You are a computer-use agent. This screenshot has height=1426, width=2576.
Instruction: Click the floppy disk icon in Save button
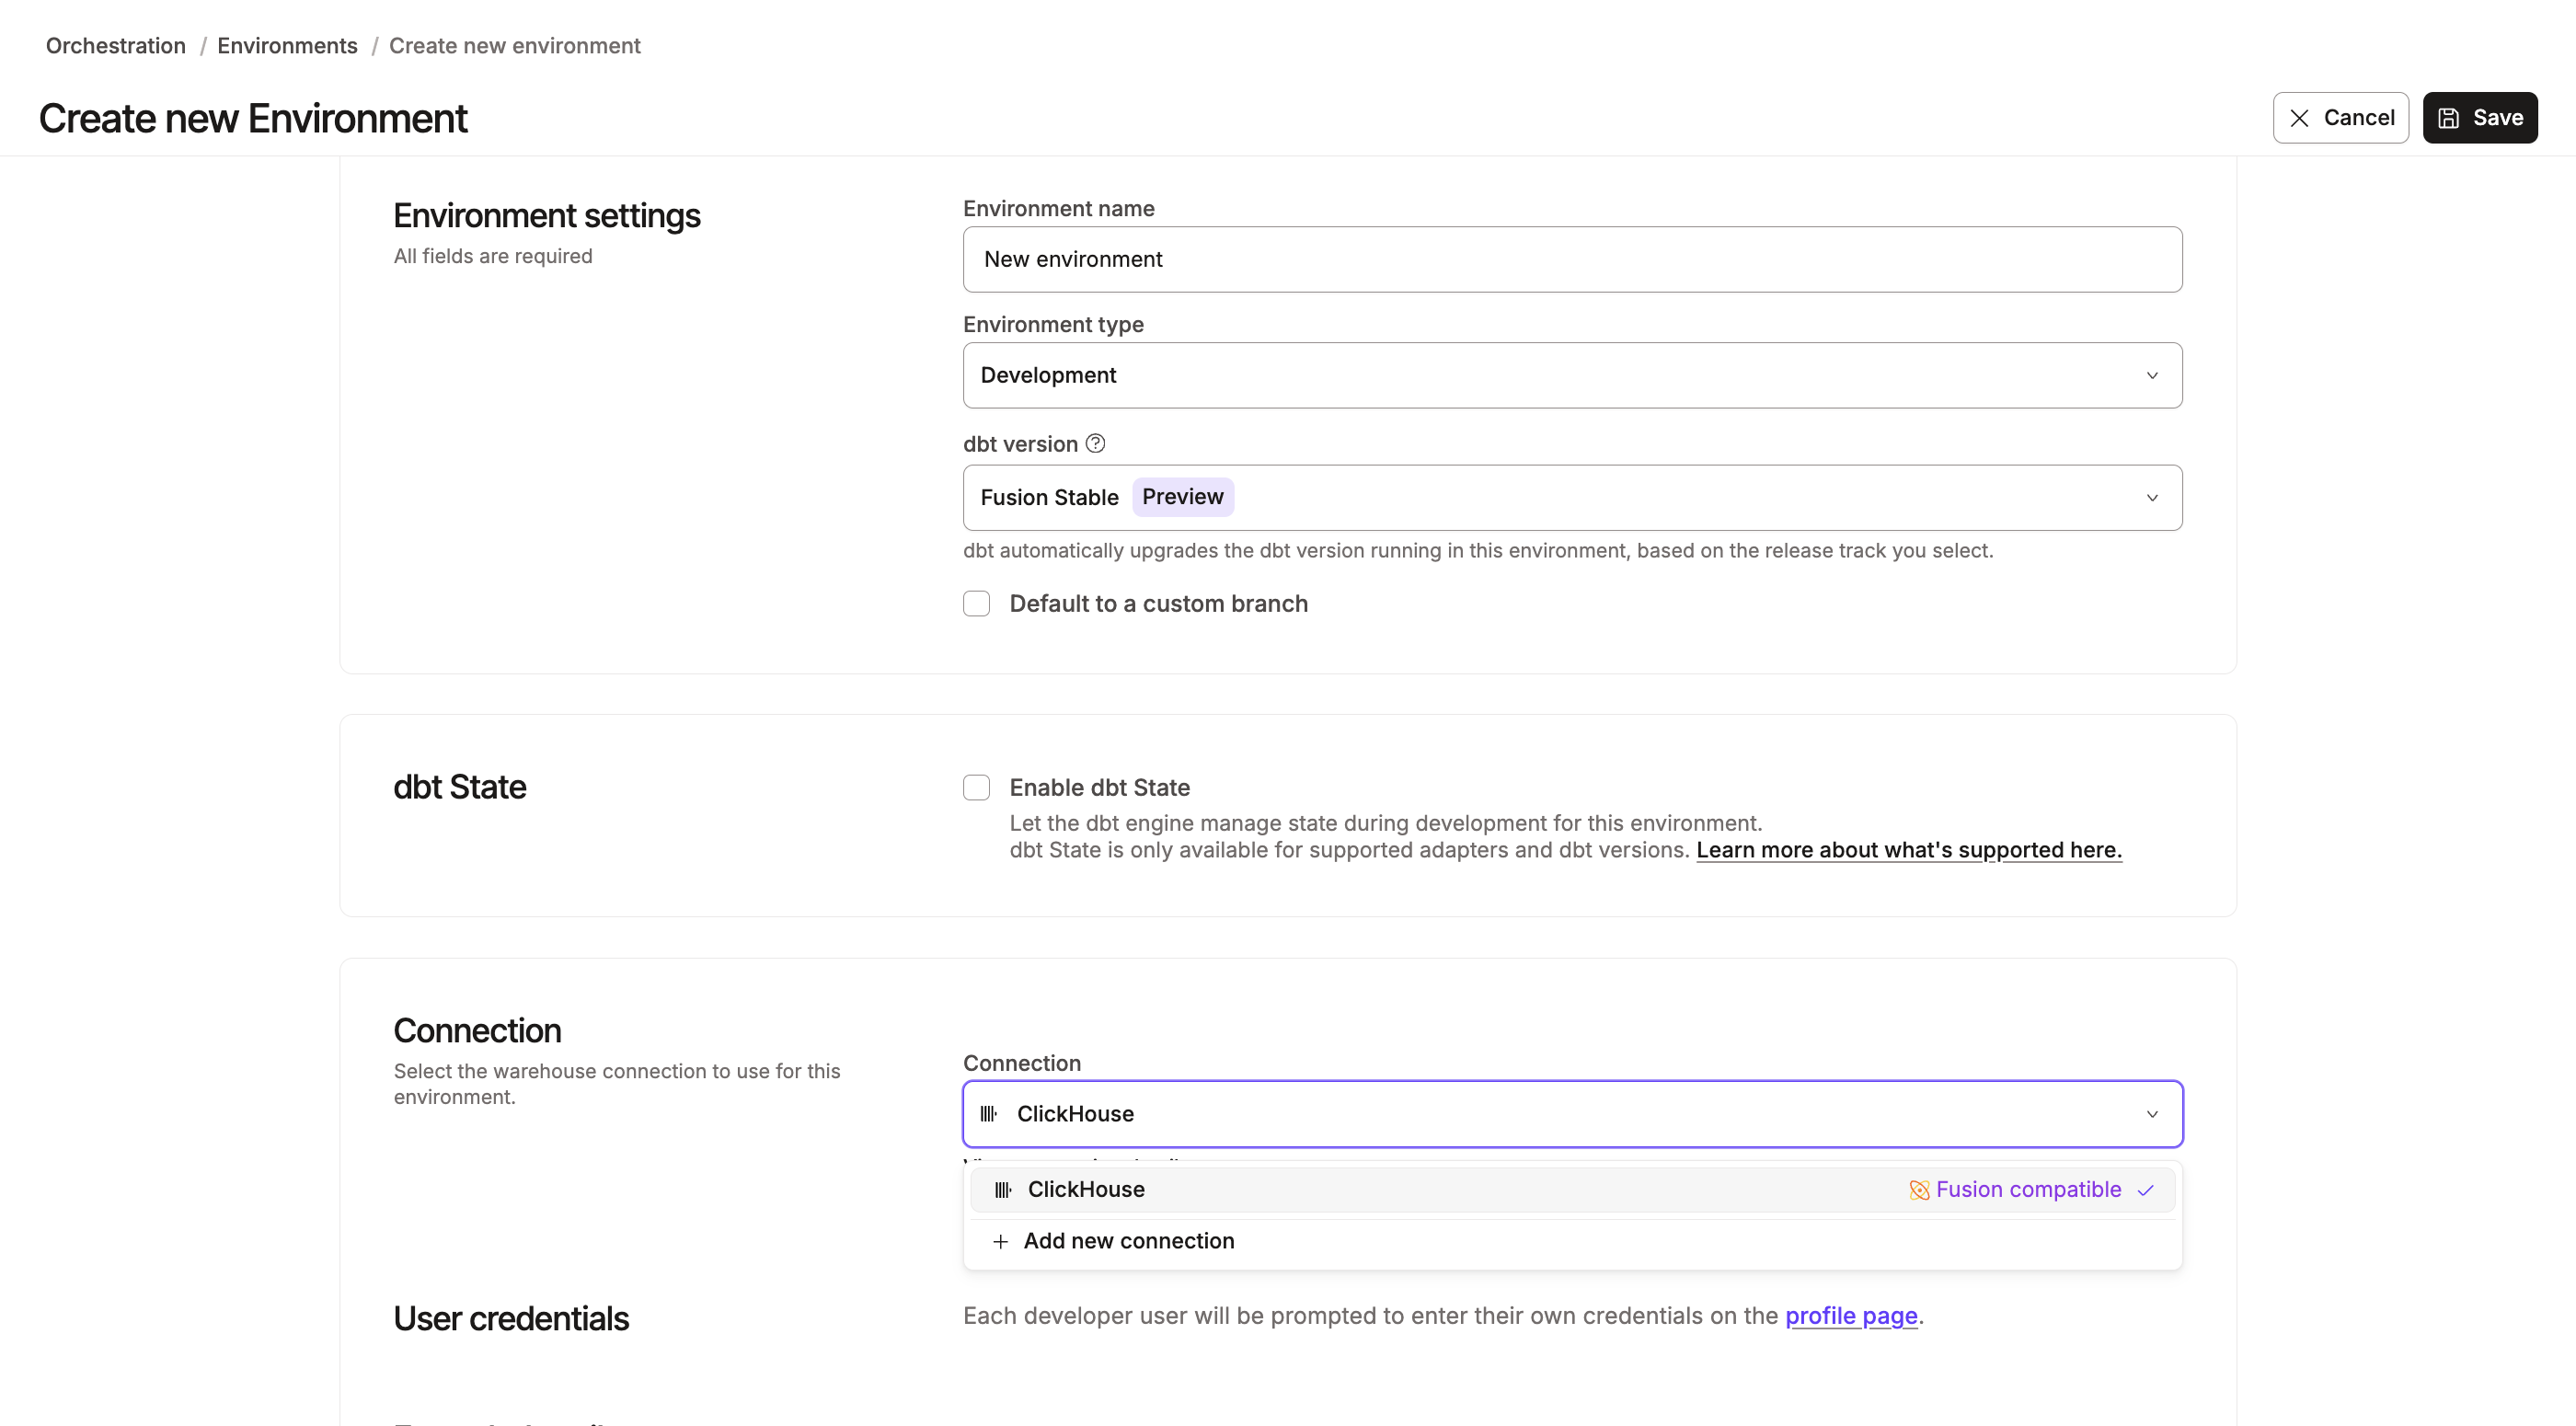tap(2448, 118)
